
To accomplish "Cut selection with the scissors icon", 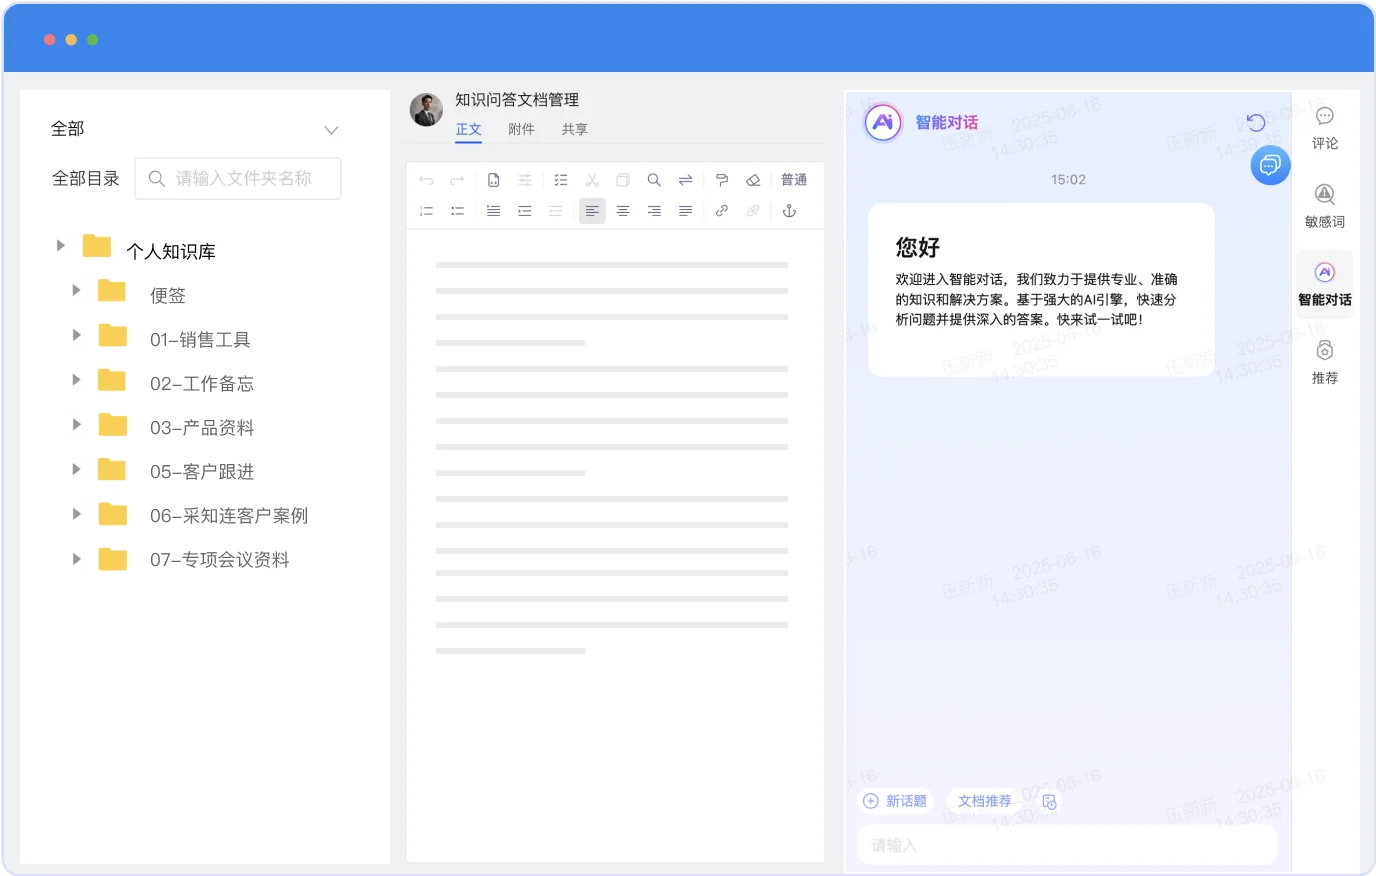I will click(592, 180).
